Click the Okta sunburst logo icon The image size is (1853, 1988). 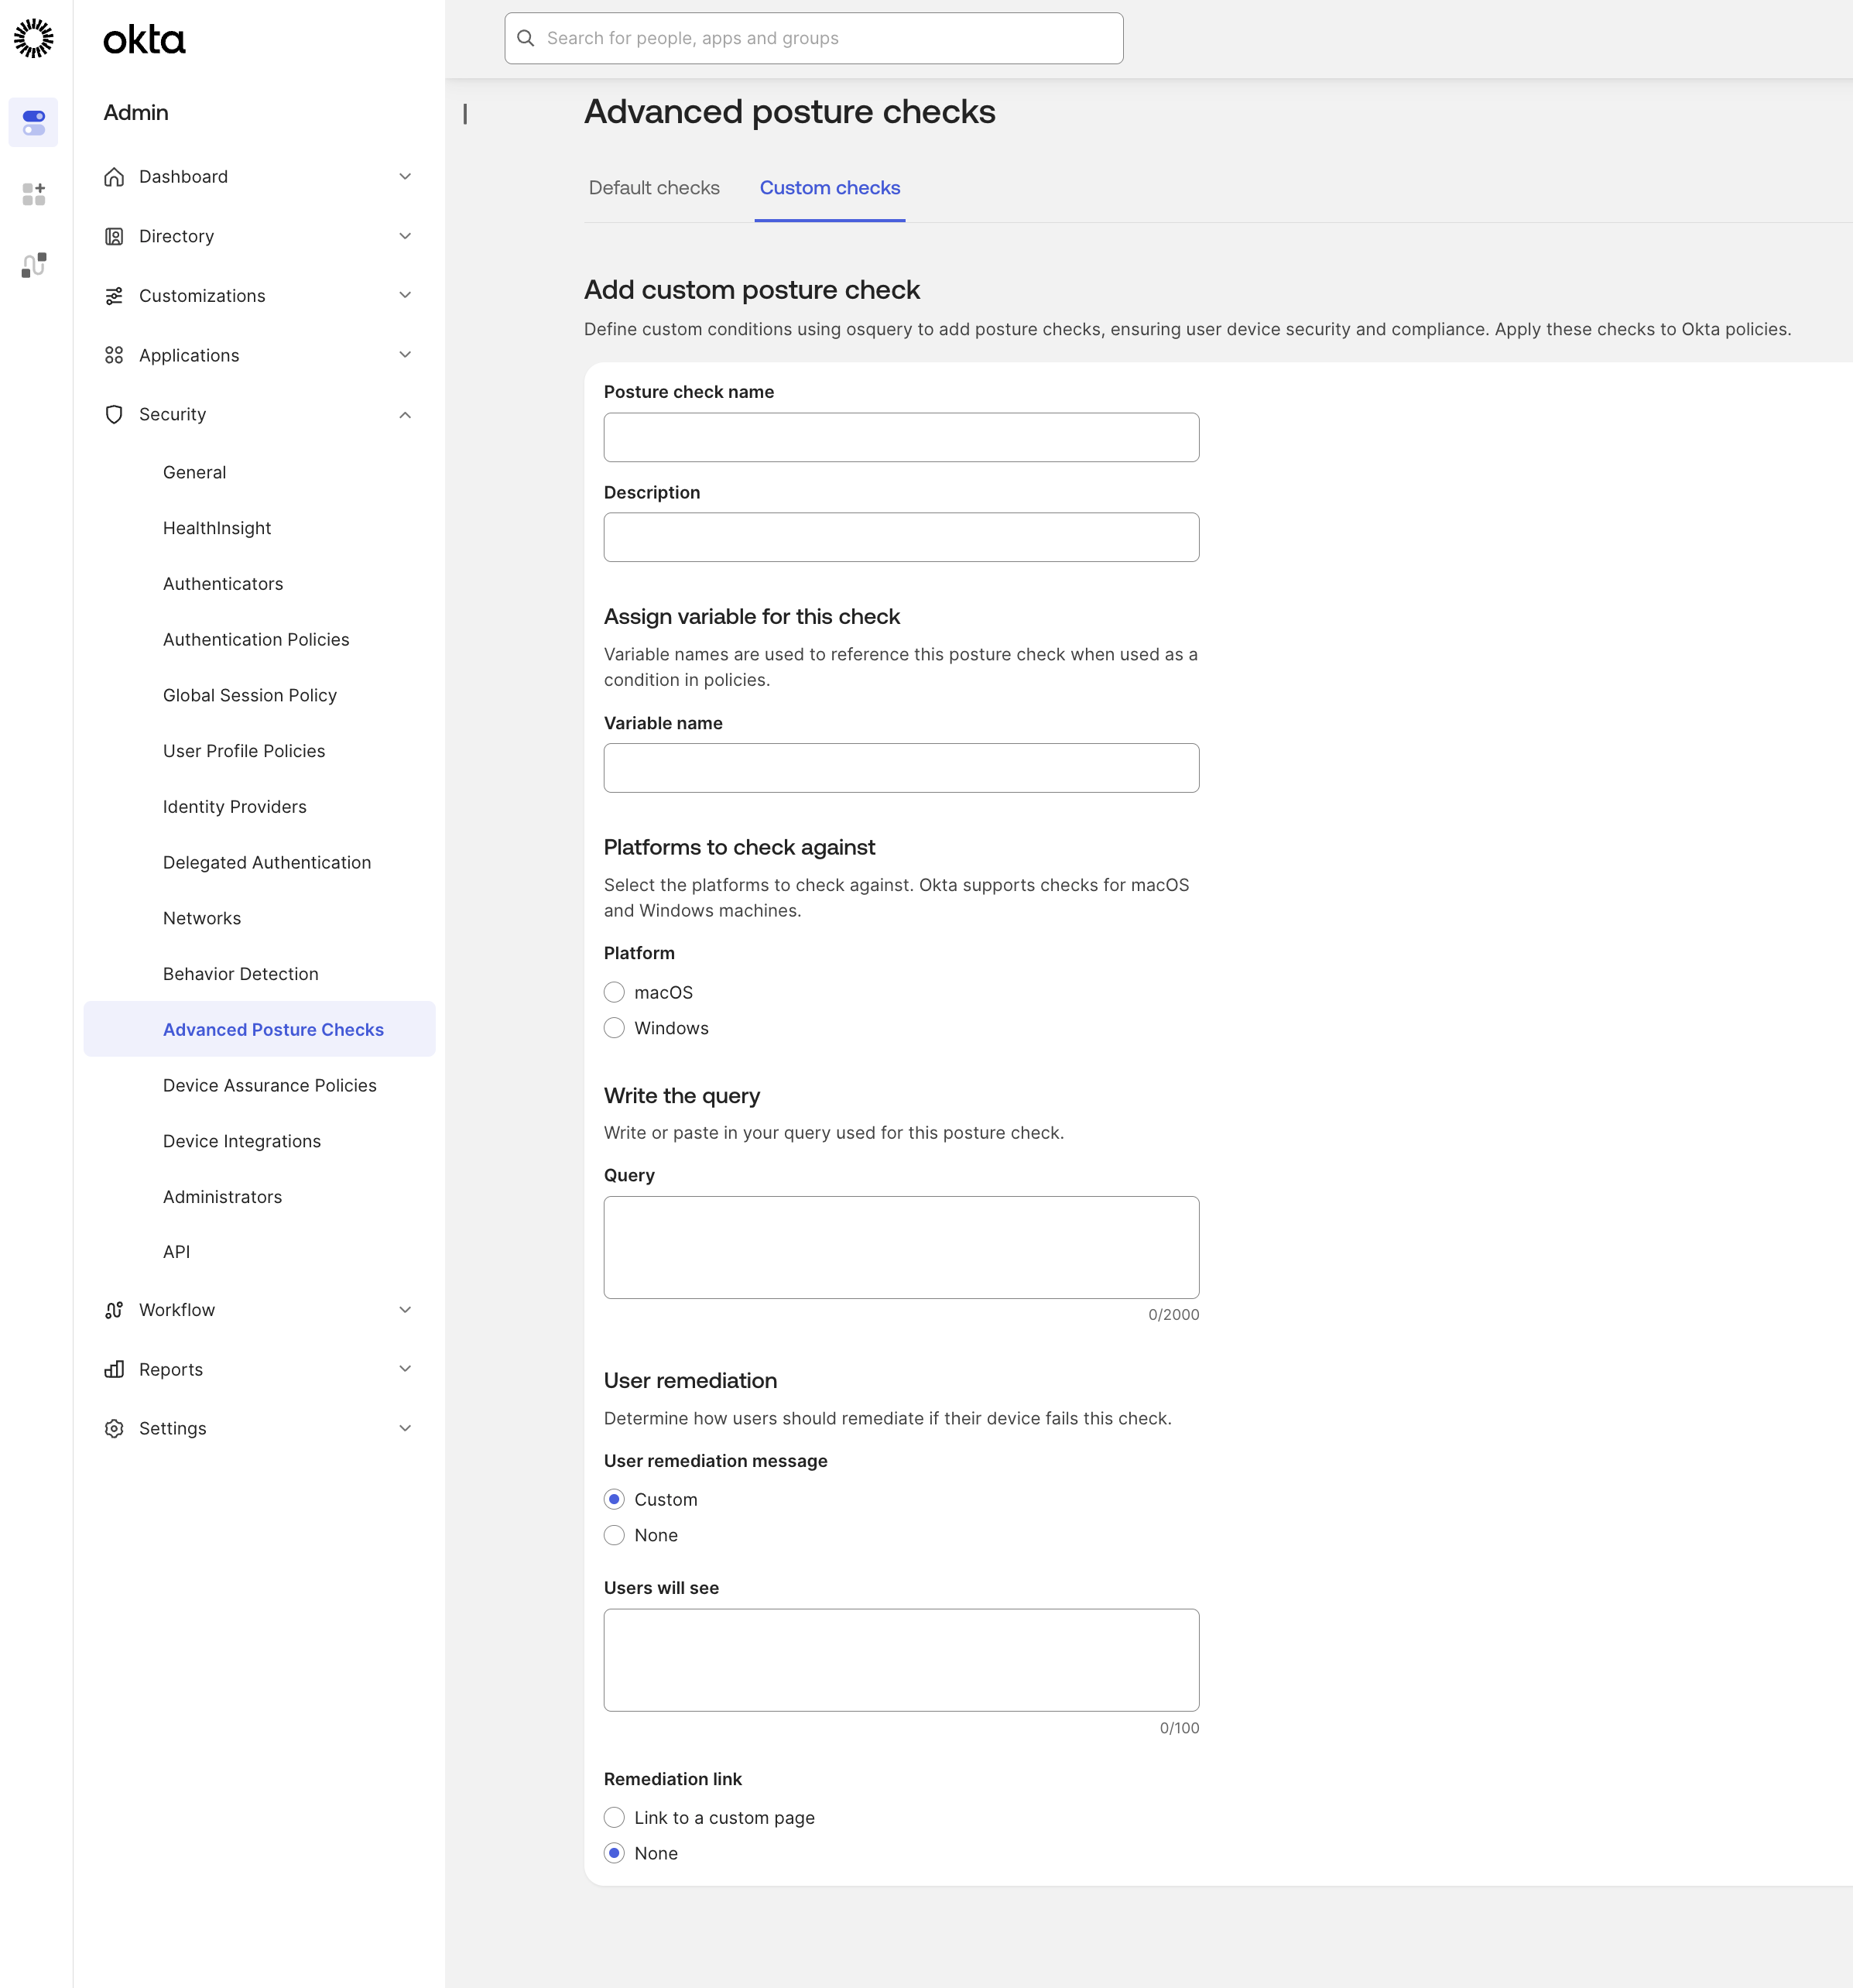(x=34, y=38)
